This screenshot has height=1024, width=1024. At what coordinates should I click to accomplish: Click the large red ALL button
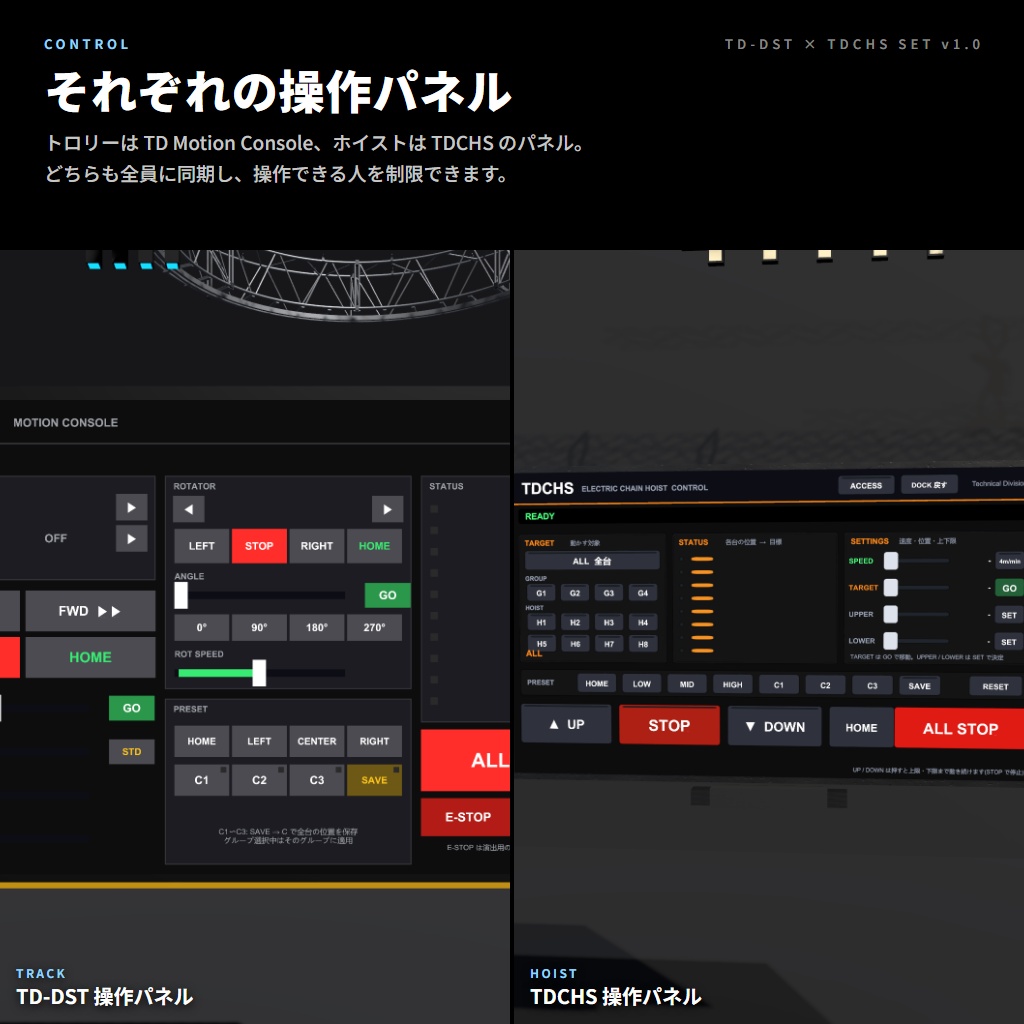tap(465, 761)
